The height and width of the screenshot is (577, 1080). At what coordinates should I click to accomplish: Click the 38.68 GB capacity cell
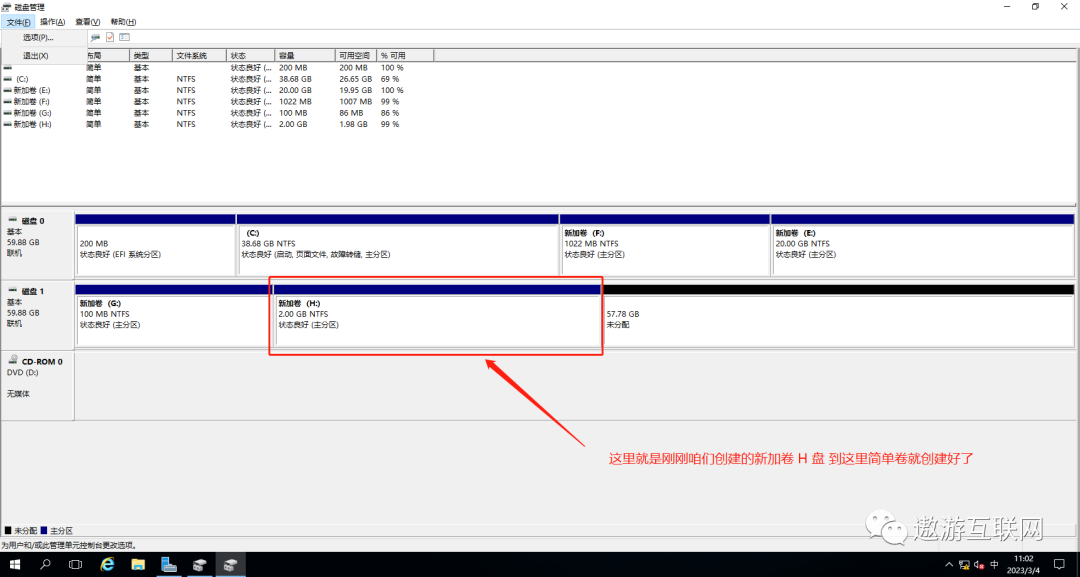295,79
